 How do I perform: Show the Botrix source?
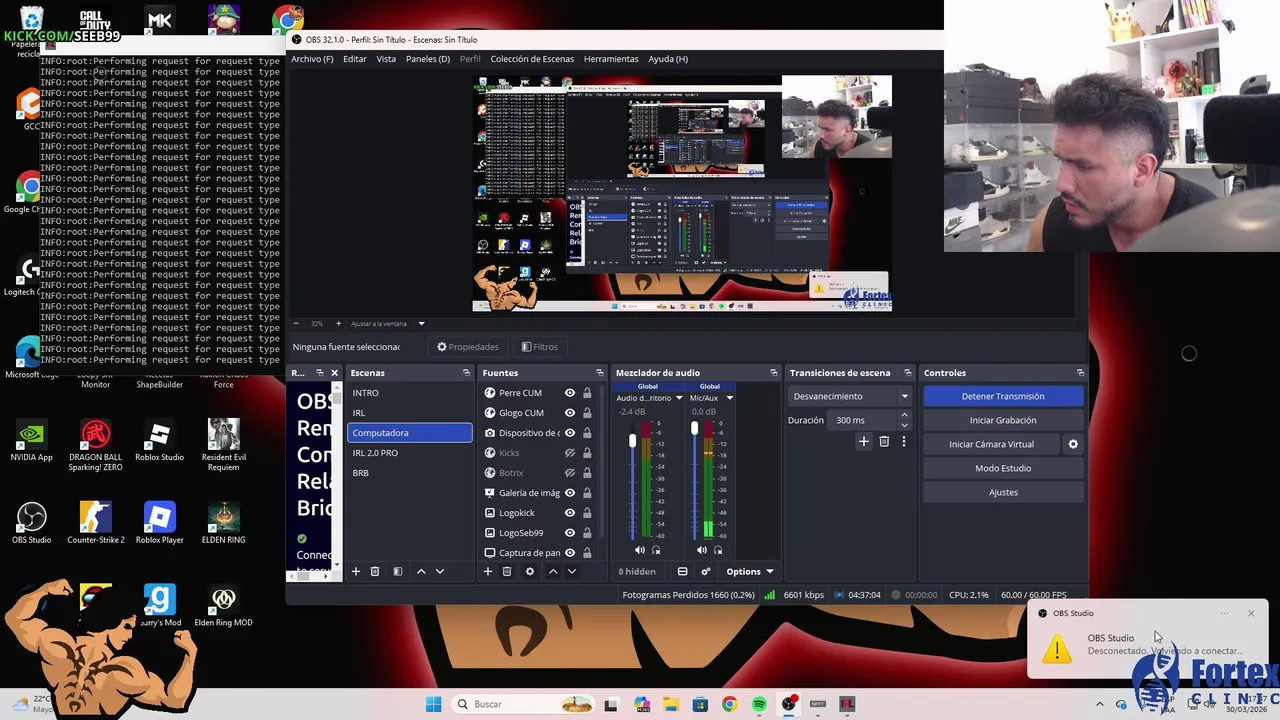(570, 473)
